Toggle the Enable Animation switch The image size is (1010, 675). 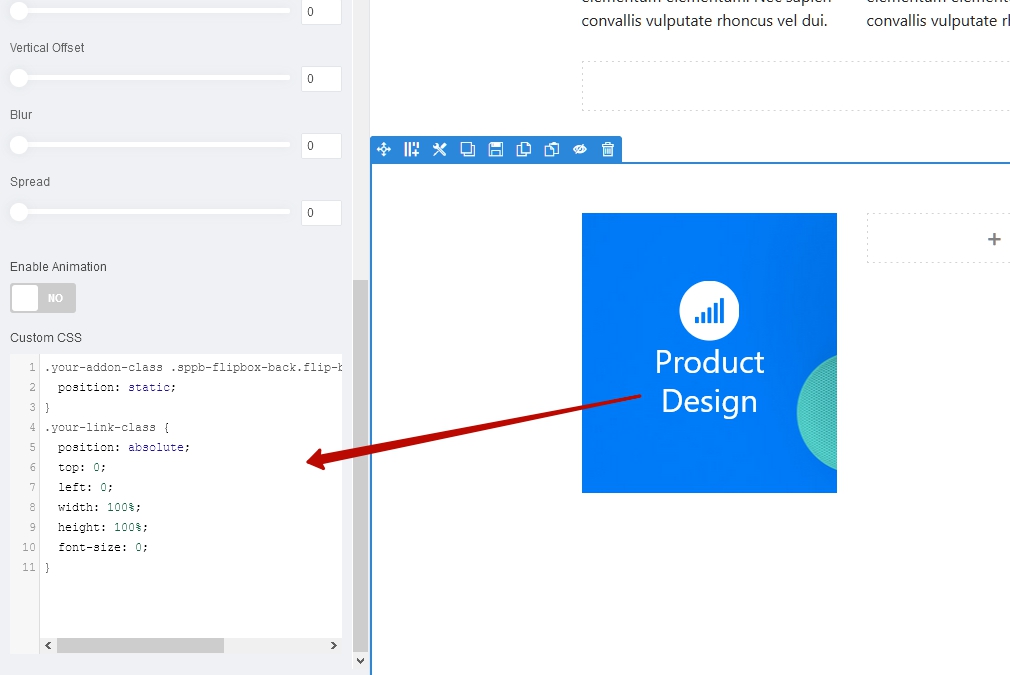click(x=43, y=298)
